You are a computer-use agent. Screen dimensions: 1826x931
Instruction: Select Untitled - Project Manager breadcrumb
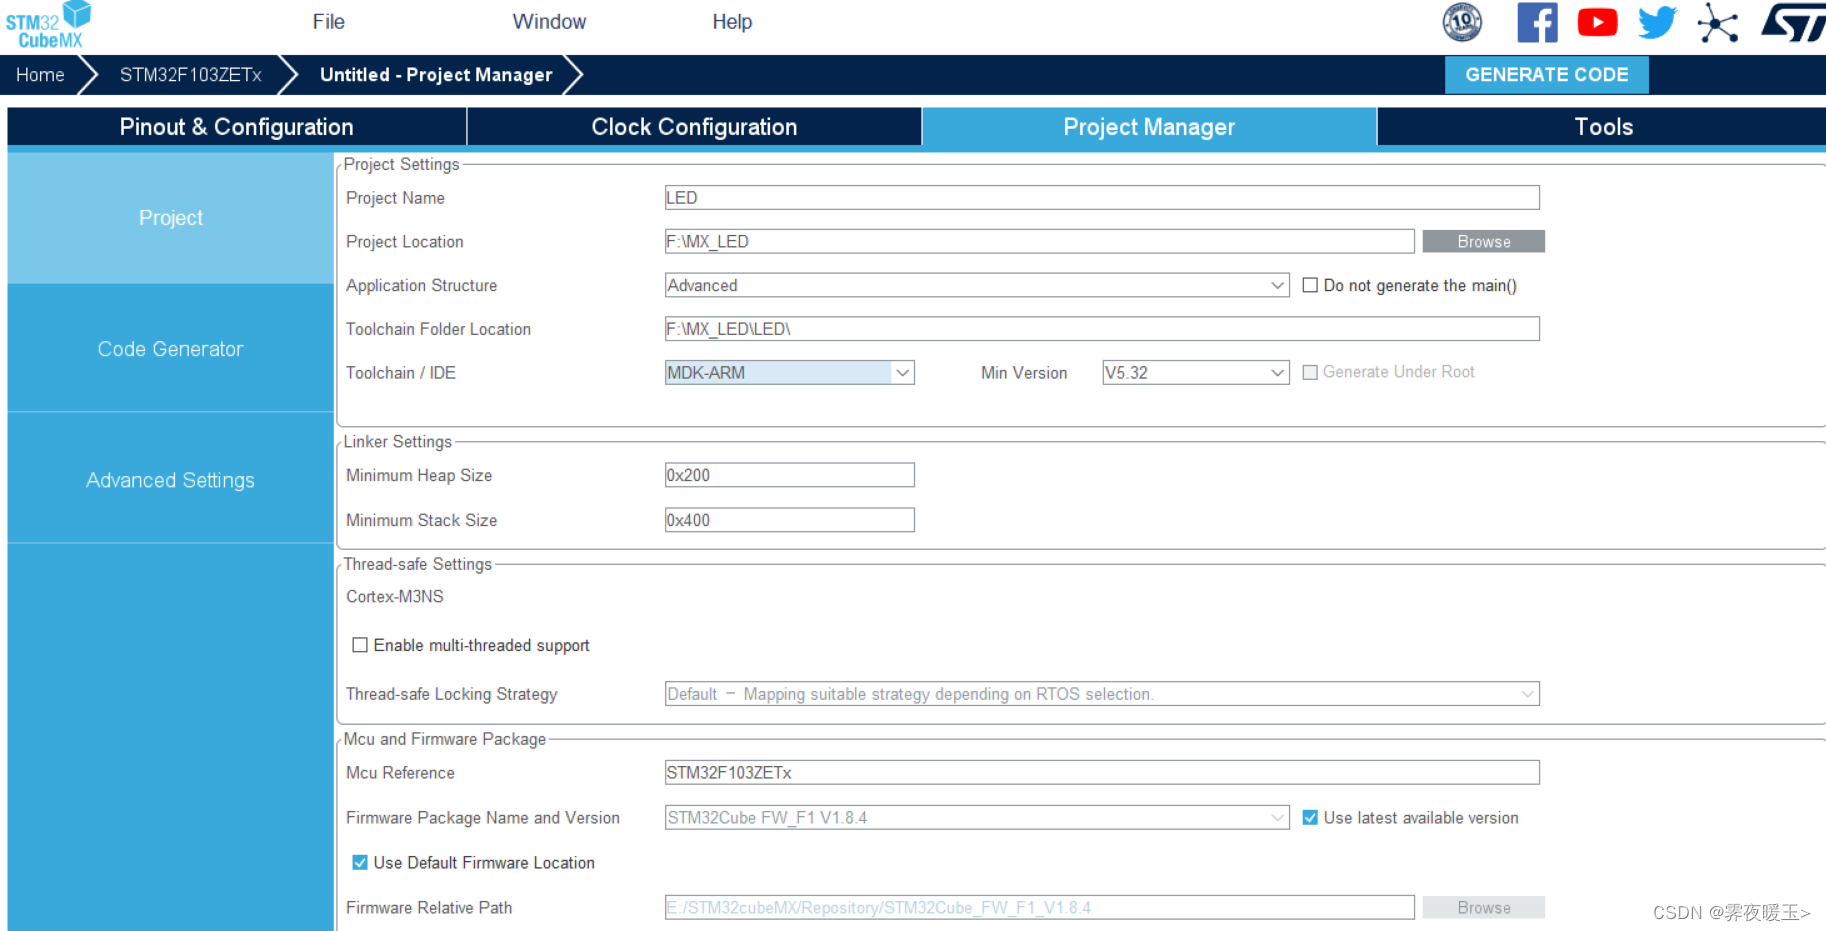(x=436, y=75)
